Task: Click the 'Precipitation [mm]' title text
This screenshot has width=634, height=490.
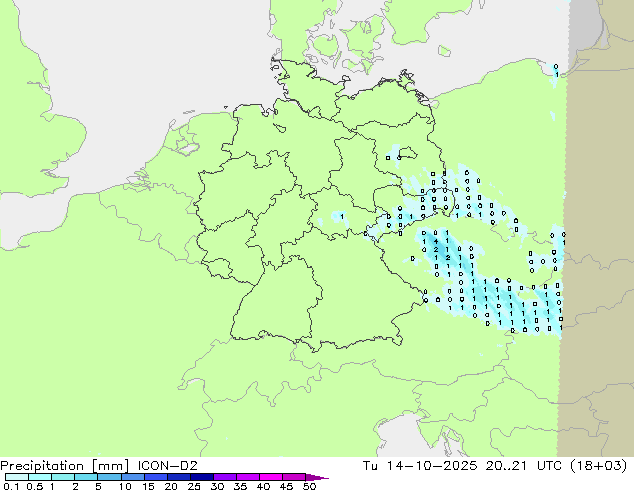Action: click(x=65, y=466)
